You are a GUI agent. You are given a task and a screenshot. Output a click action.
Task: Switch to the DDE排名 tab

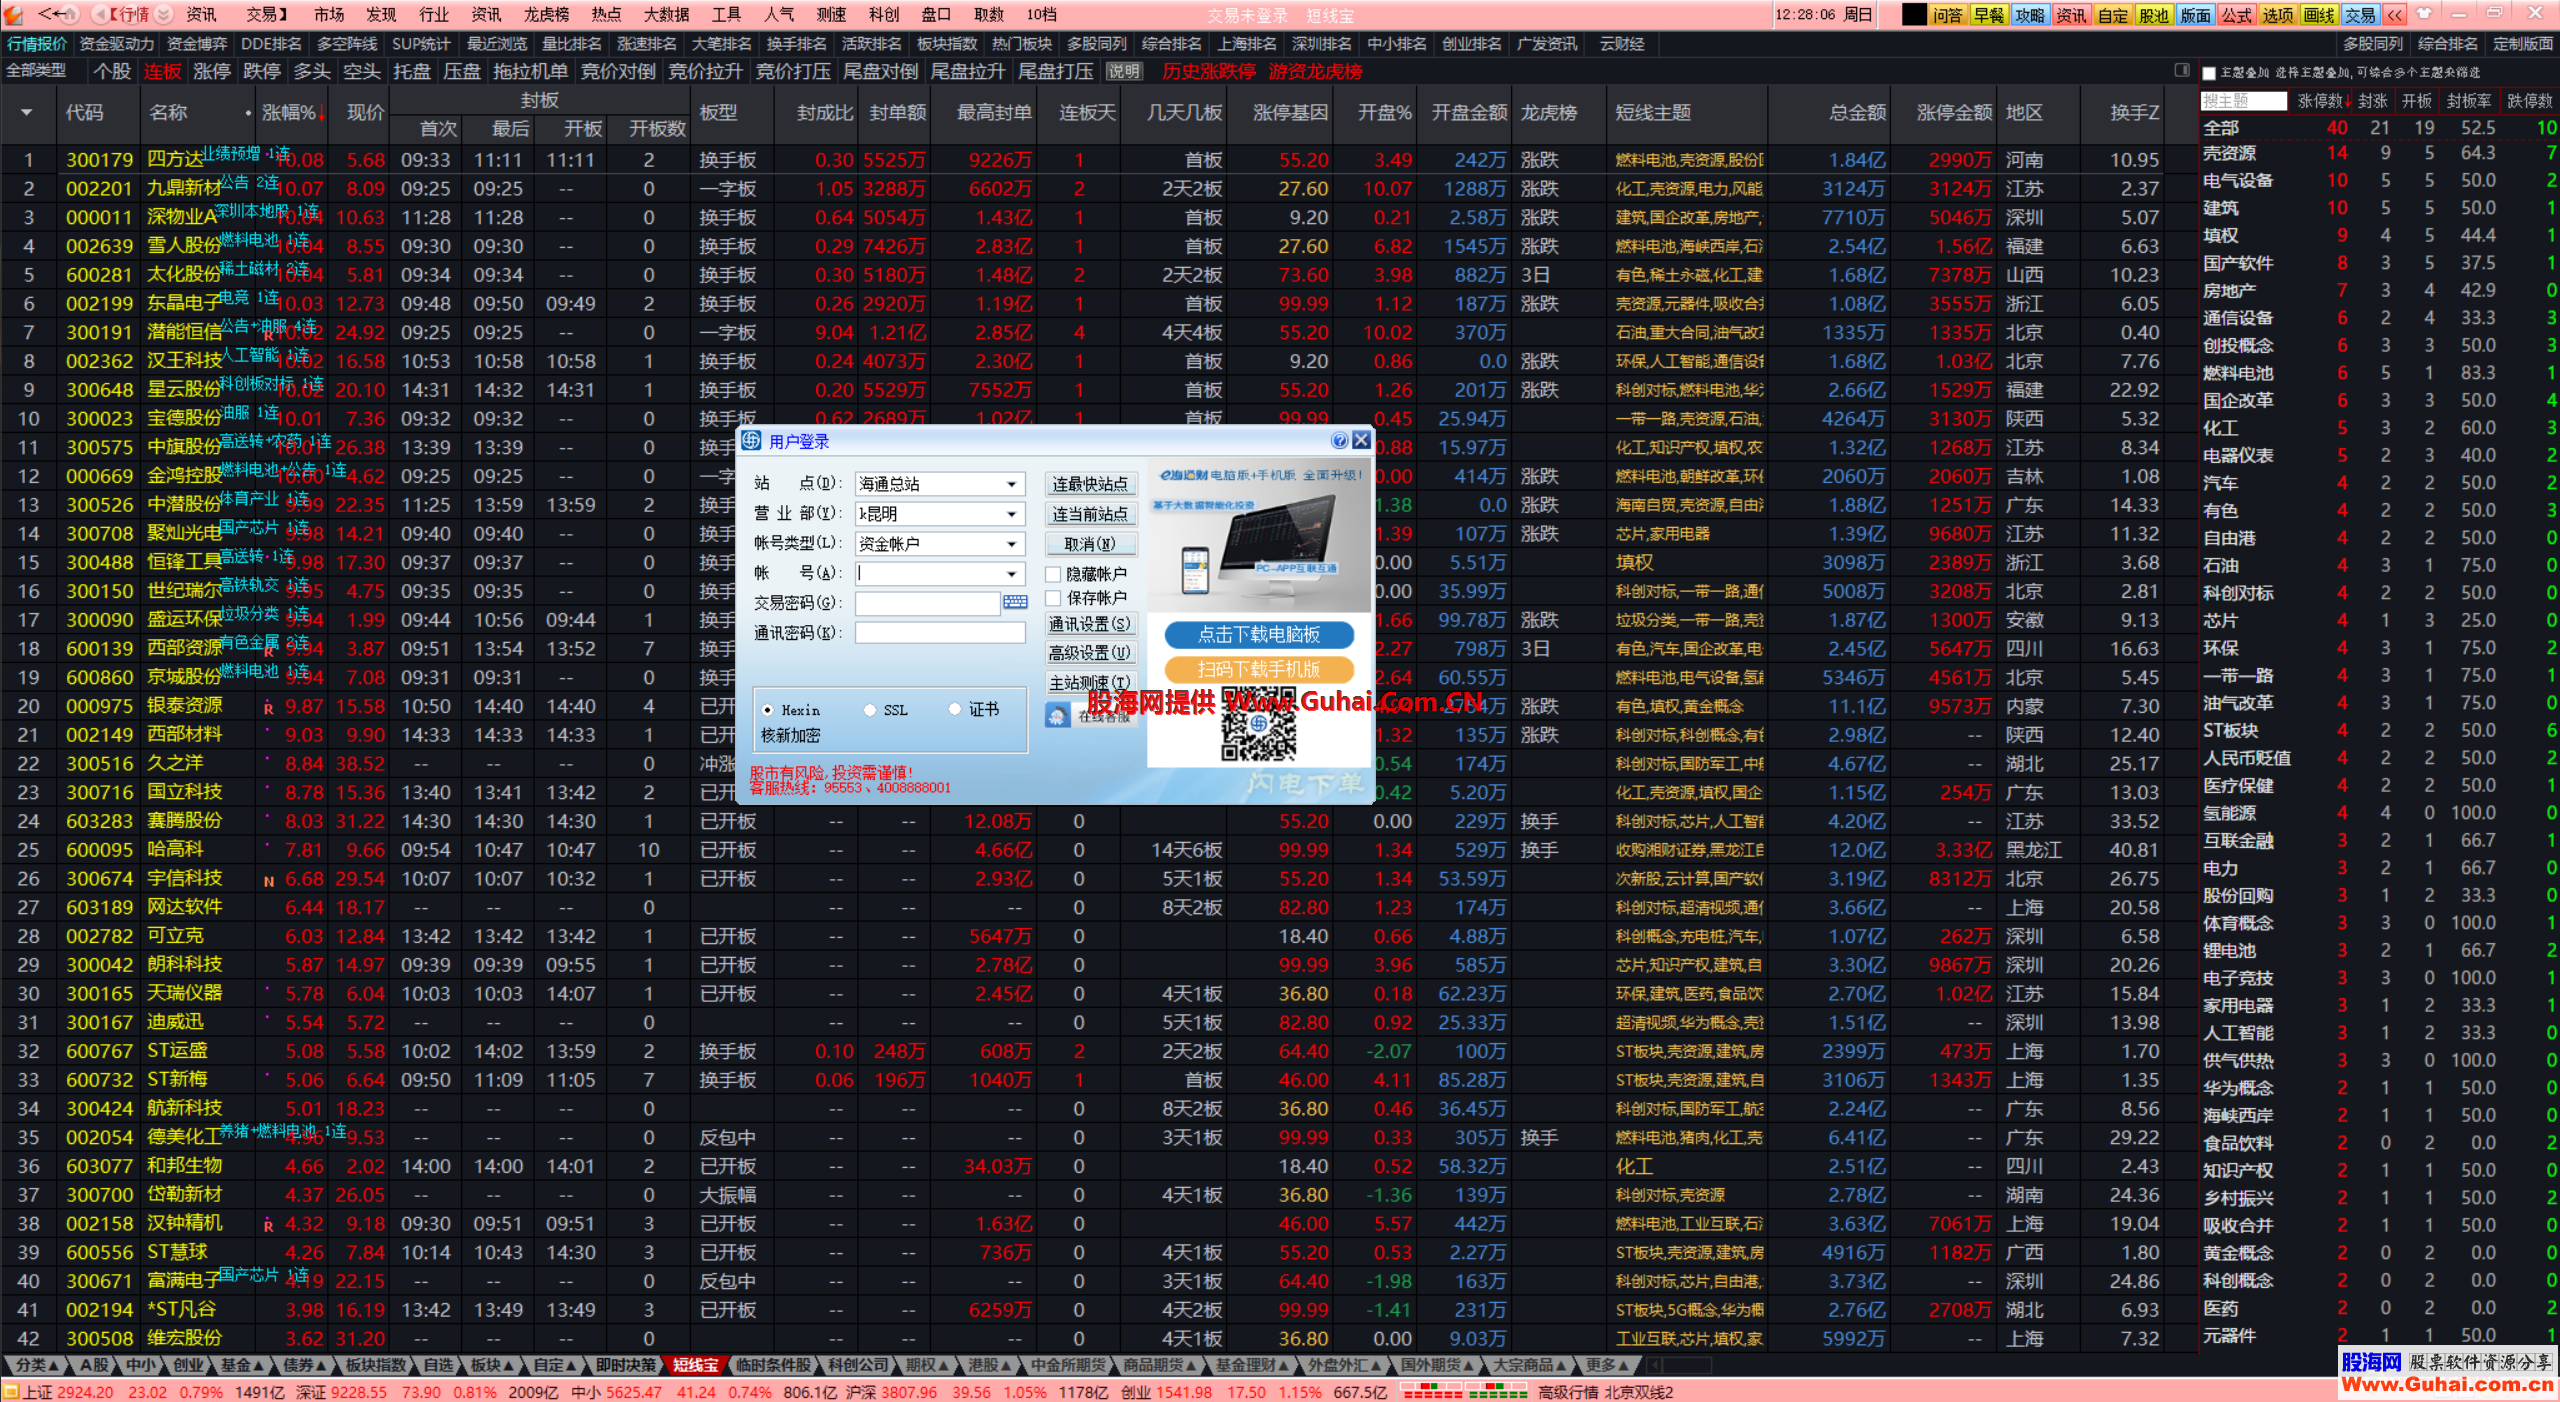[271, 44]
